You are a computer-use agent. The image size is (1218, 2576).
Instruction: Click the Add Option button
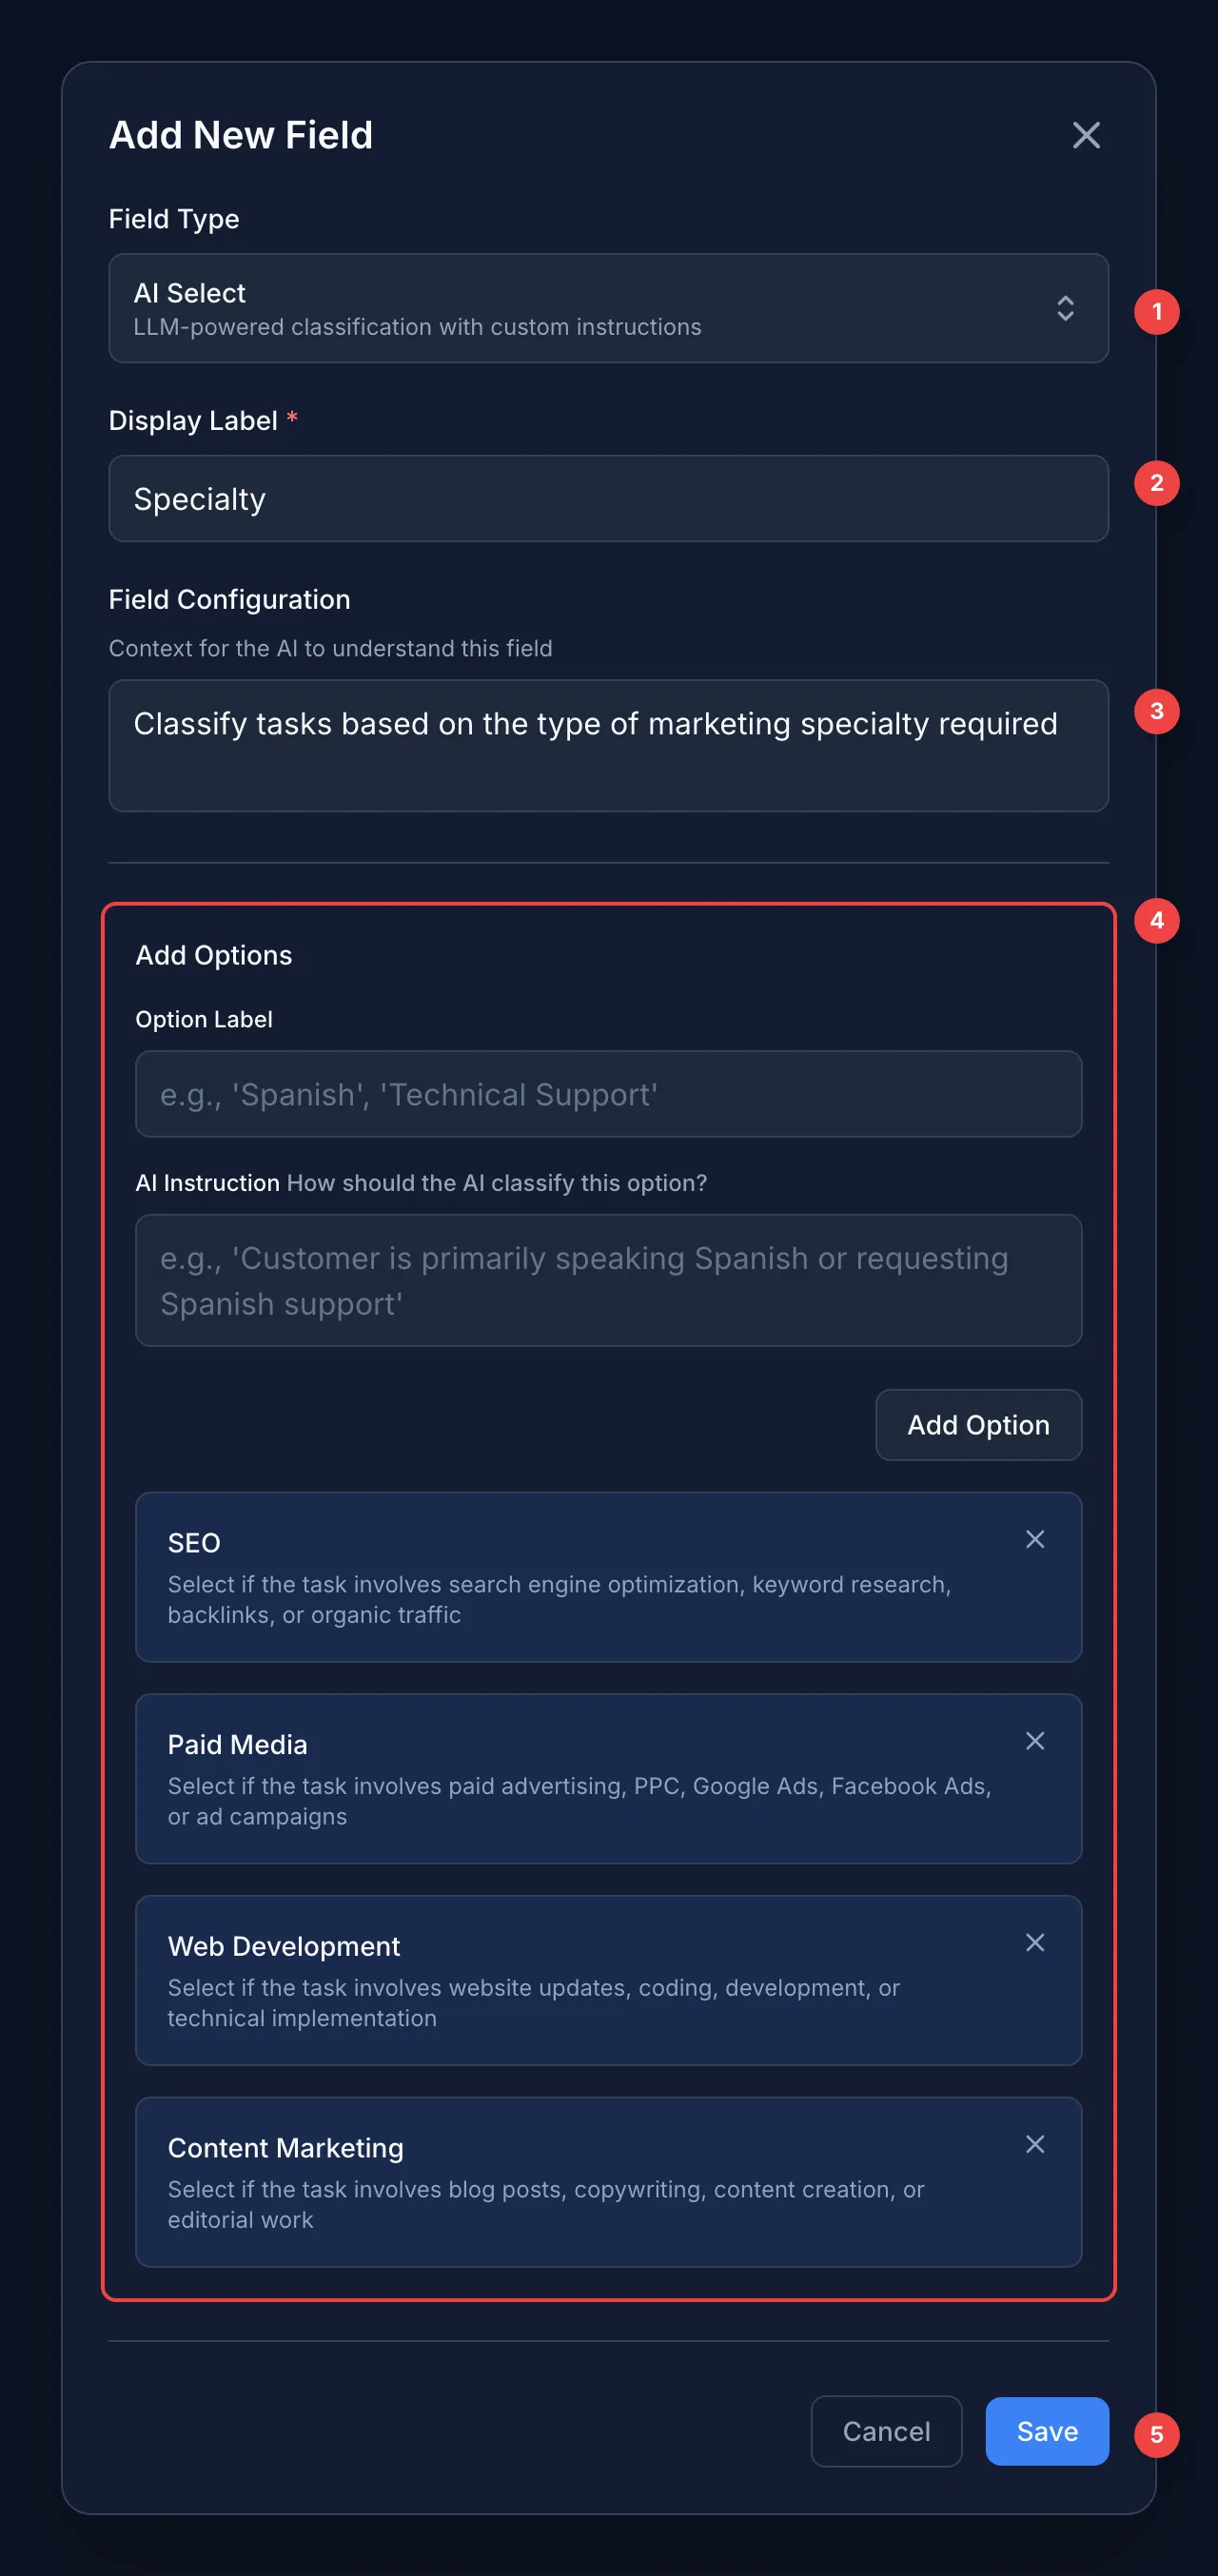(x=977, y=1424)
